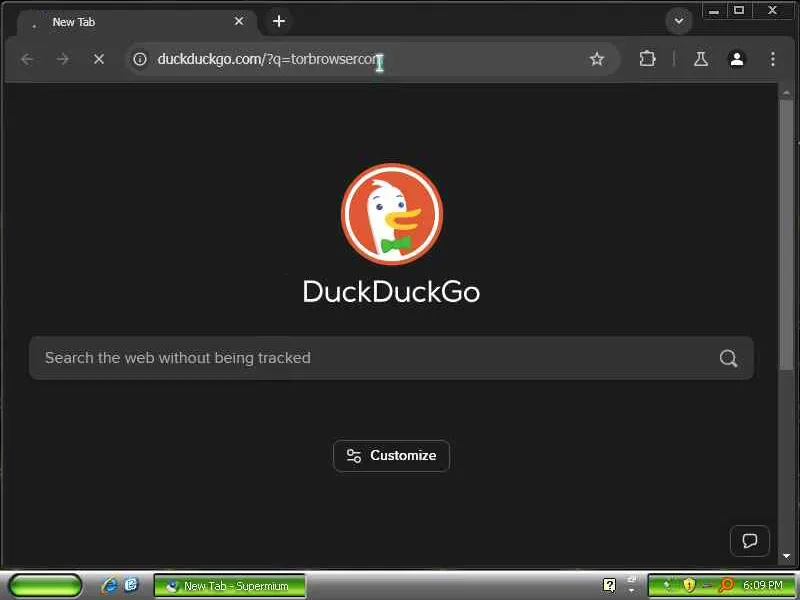Click the Customize button
The width and height of the screenshot is (800, 600).
[391, 456]
